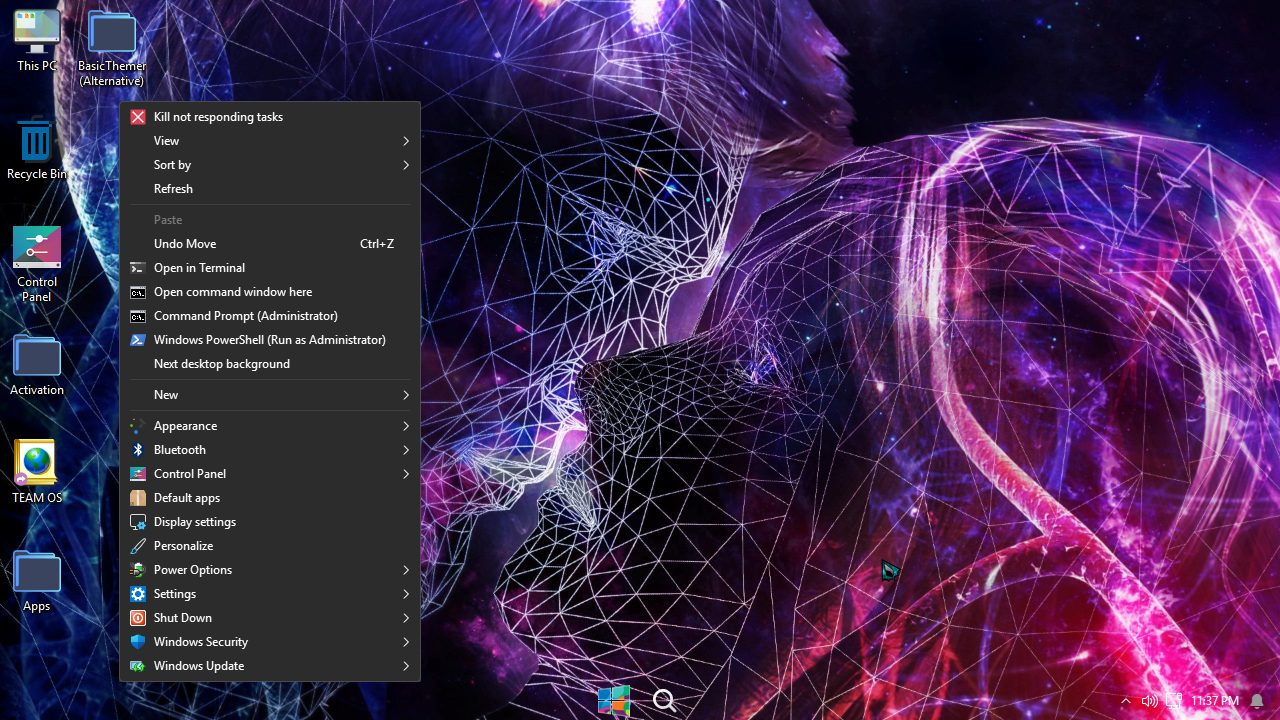Expand the View submenu arrow
Image resolution: width=1280 pixels, height=720 pixels.
[x=406, y=141]
